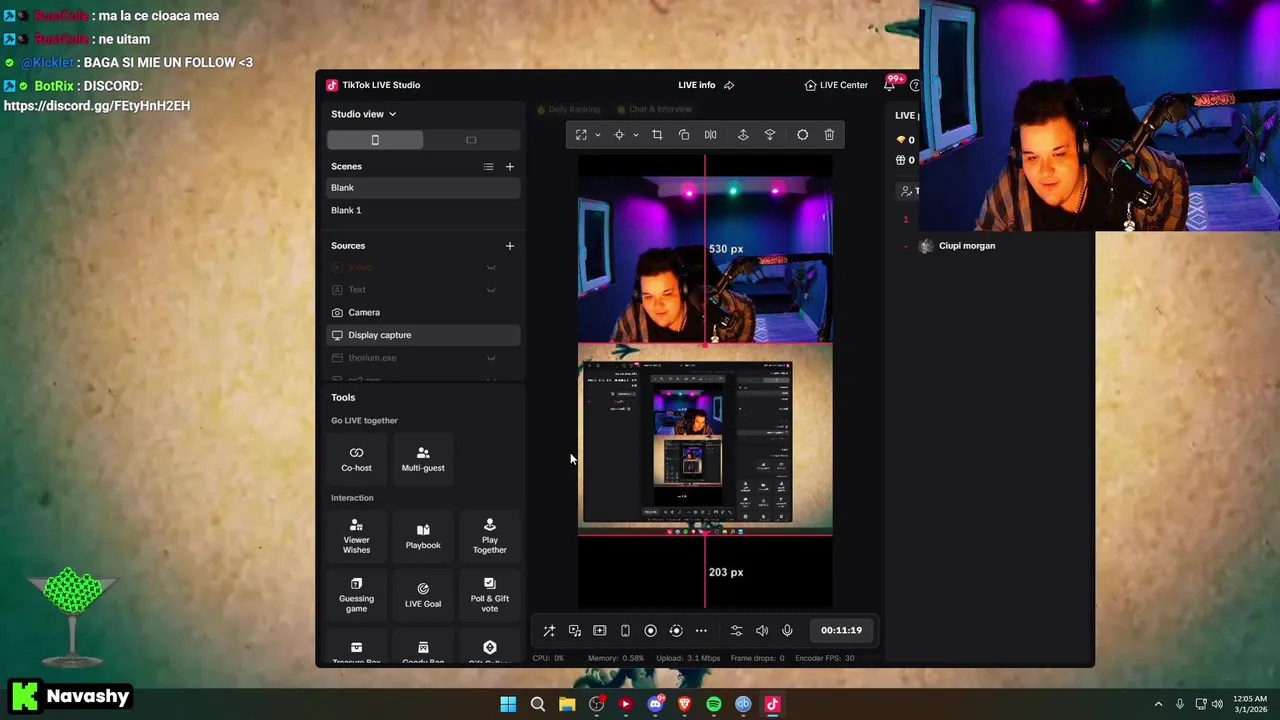1280x720 pixels.
Task: Open Poll & Gift vote tool
Action: point(489,595)
